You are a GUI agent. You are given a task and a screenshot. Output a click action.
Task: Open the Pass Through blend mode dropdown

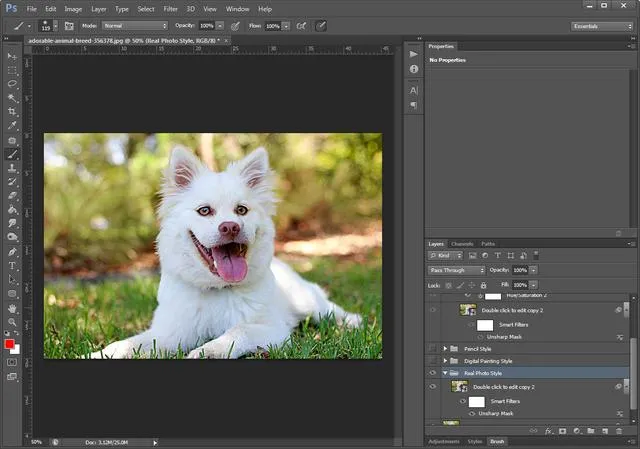coord(456,270)
